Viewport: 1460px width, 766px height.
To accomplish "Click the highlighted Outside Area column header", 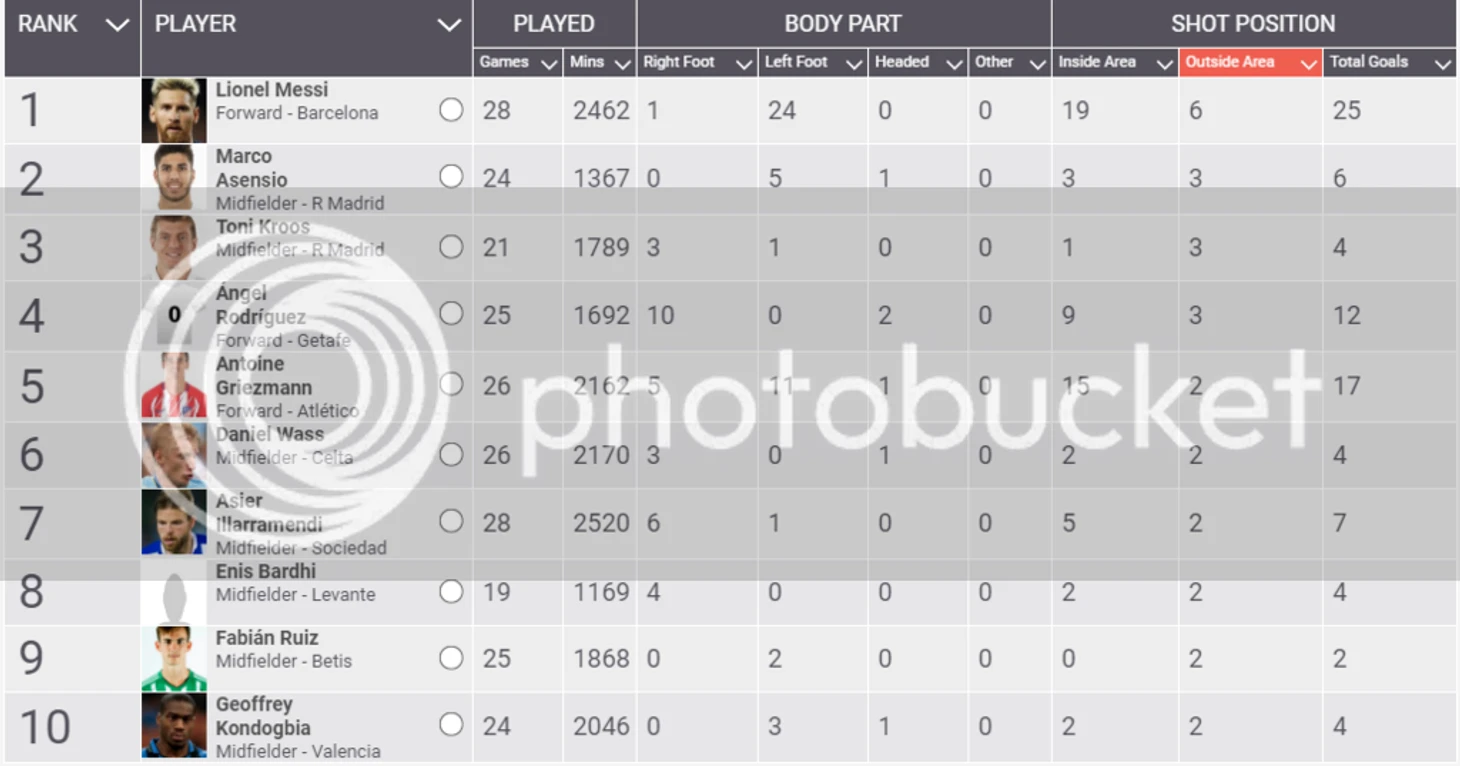I will pyautogui.click(x=1250, y=62).
